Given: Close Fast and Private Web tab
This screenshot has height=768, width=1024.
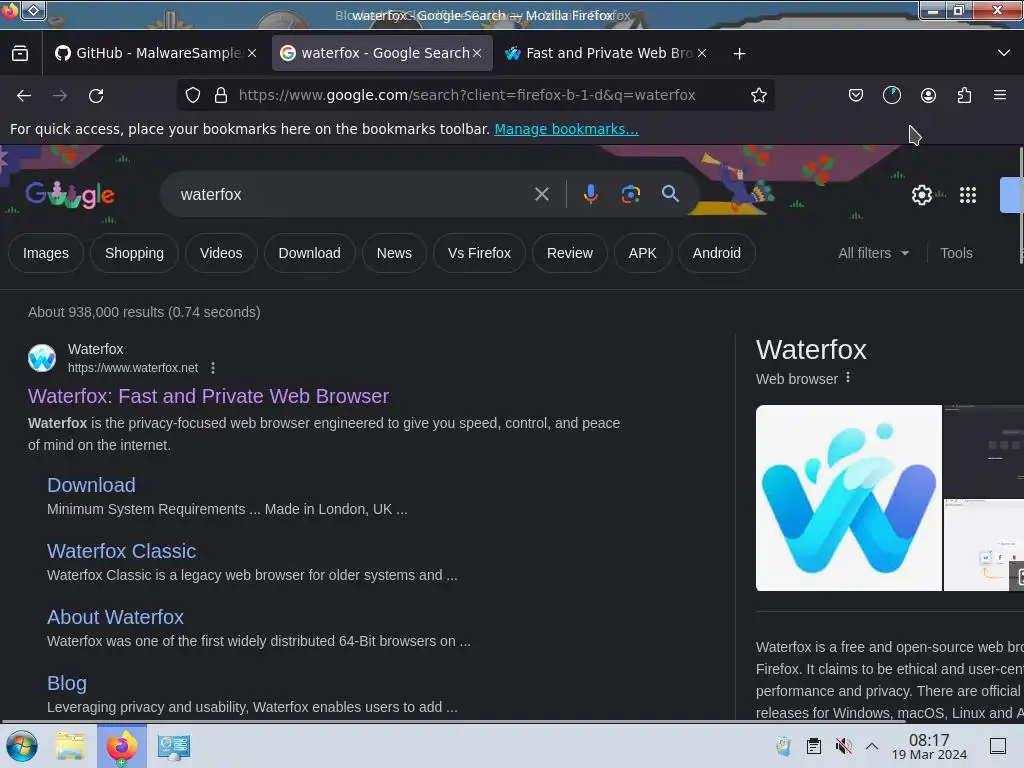Looking at the screenshot, I should [701, 53].
